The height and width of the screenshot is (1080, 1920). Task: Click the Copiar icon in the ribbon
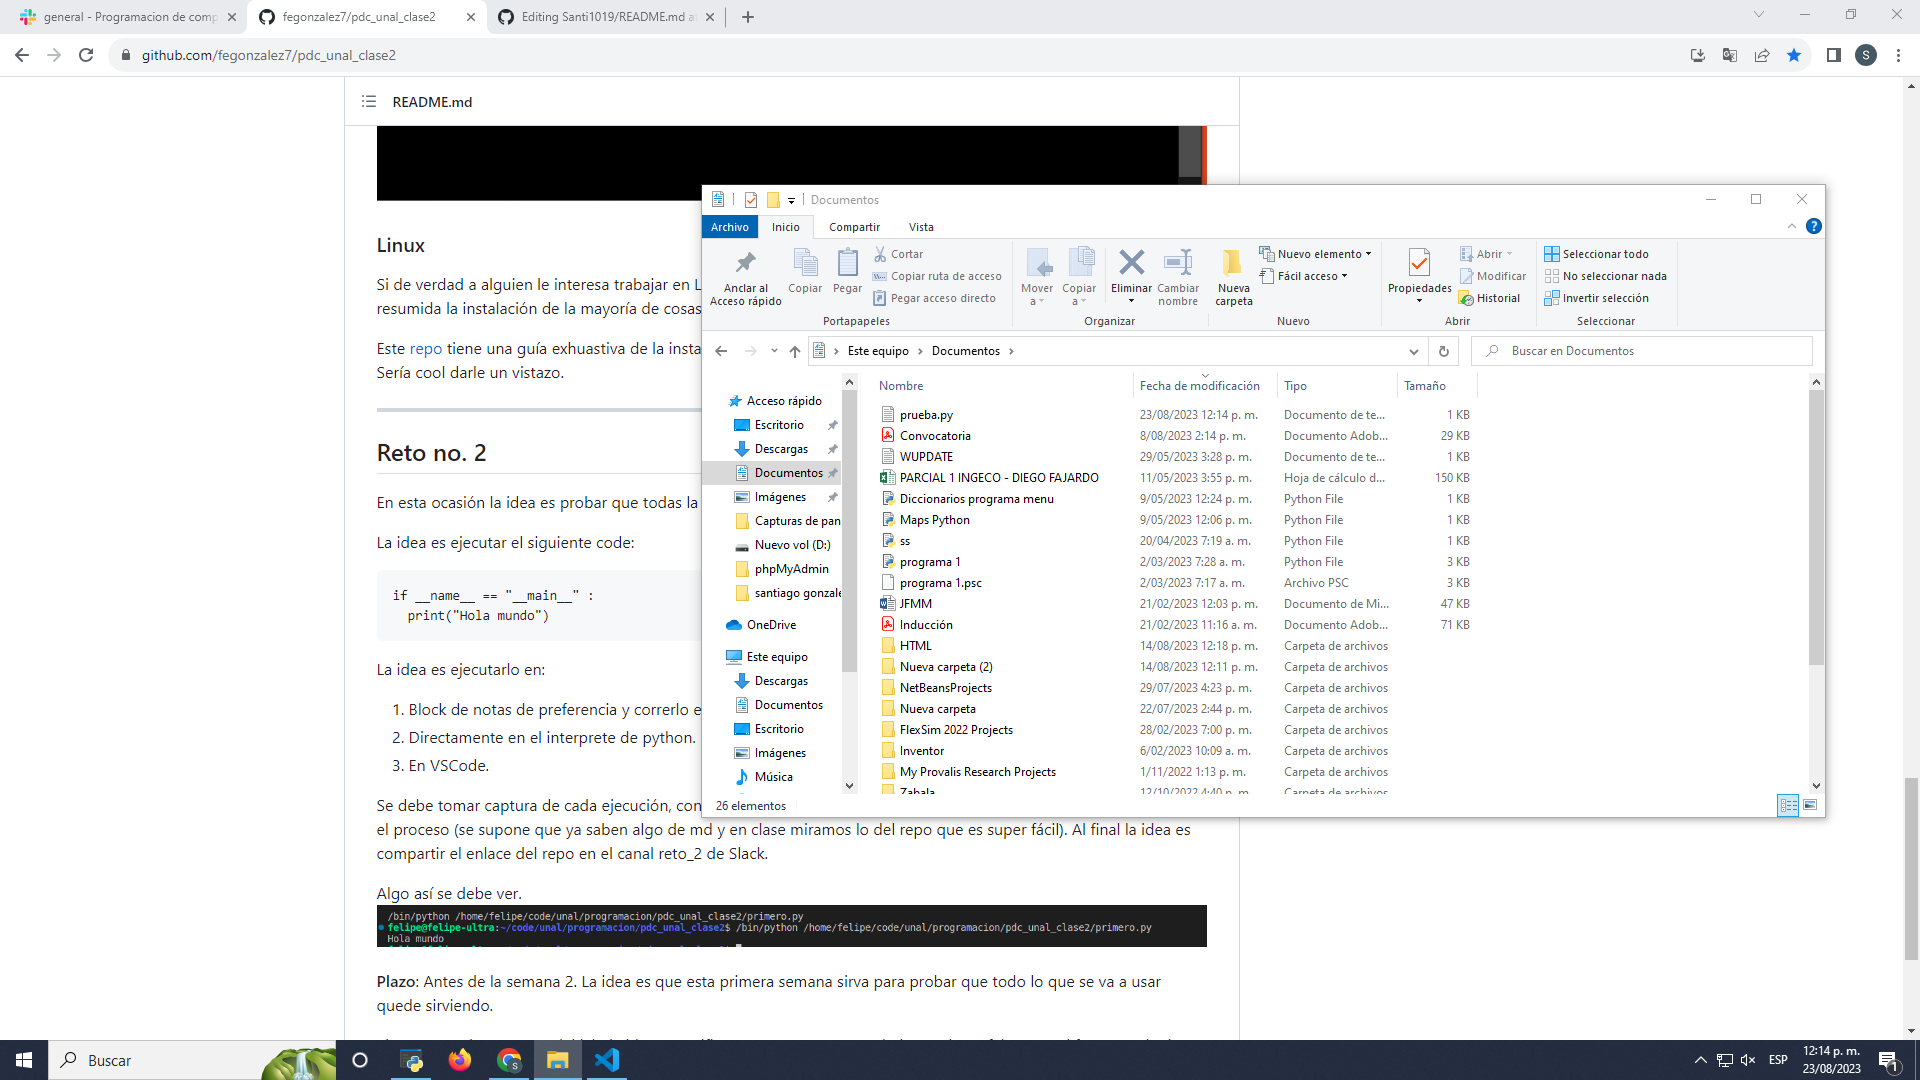tap(805, 272)
